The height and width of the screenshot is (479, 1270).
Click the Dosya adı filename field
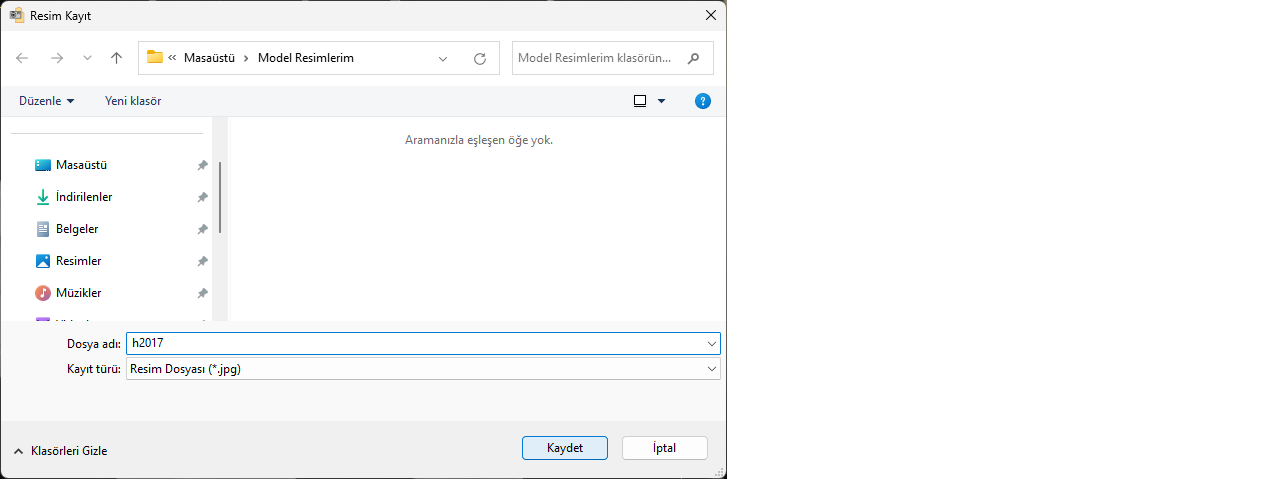[415, 343]
